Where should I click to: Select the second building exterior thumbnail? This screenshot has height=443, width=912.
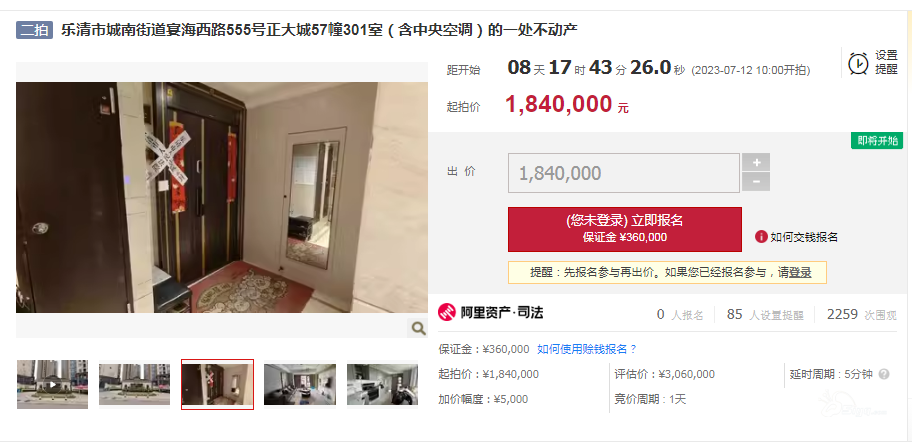coord(134,384)
